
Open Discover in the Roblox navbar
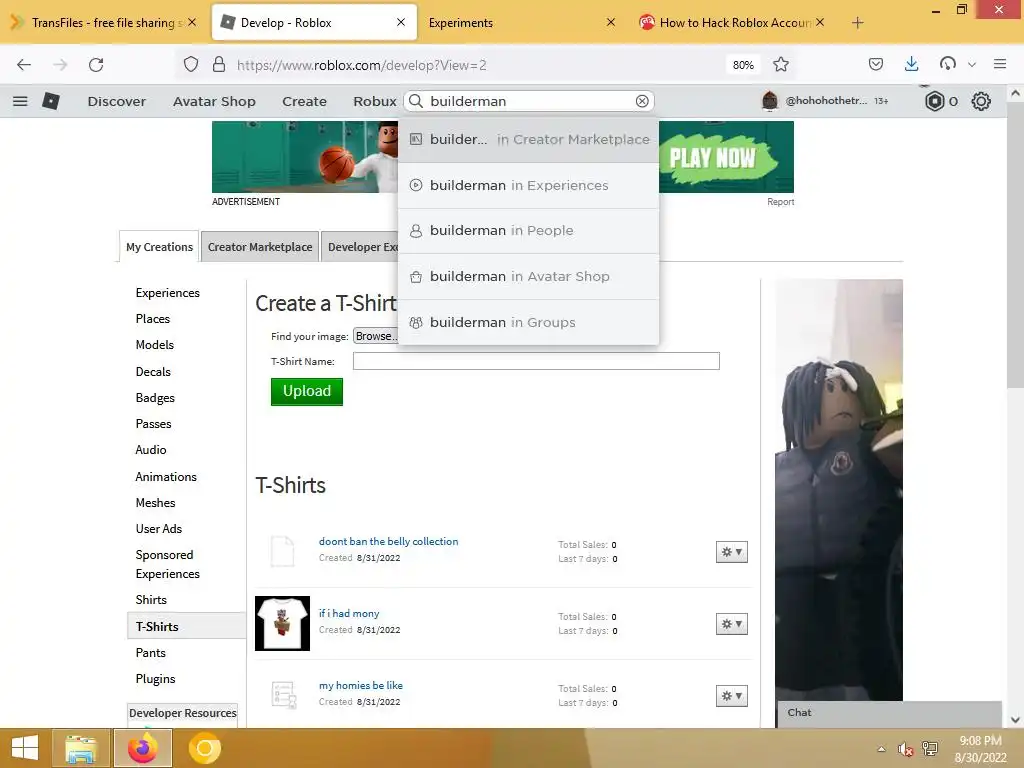click(x=117, y=101)
